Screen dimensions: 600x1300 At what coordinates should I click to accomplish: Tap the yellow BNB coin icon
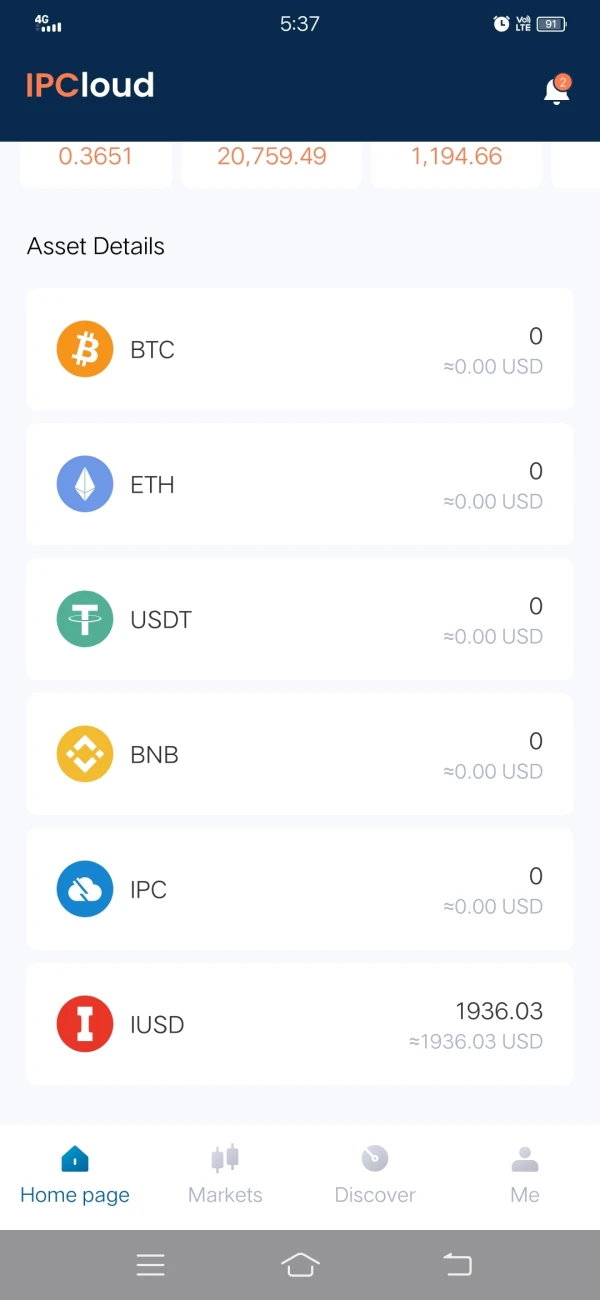(x=85, y=754)
